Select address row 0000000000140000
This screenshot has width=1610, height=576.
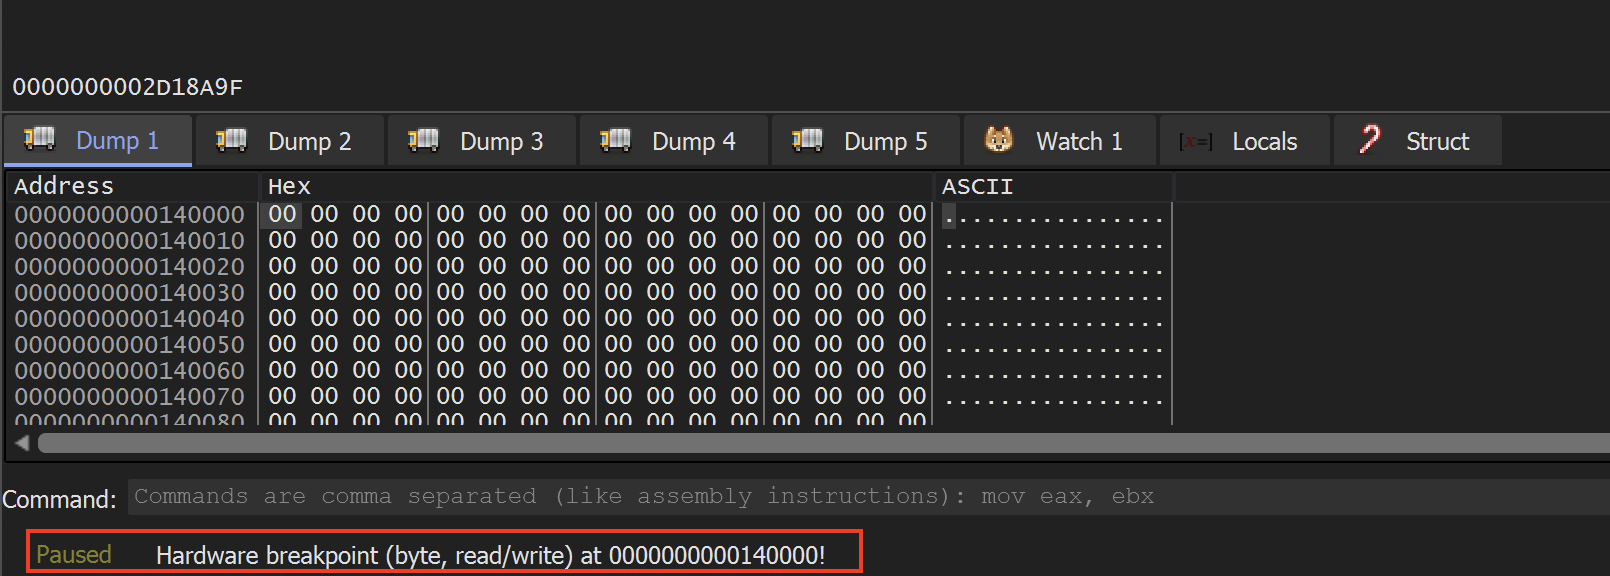click(x=130, y=214)
